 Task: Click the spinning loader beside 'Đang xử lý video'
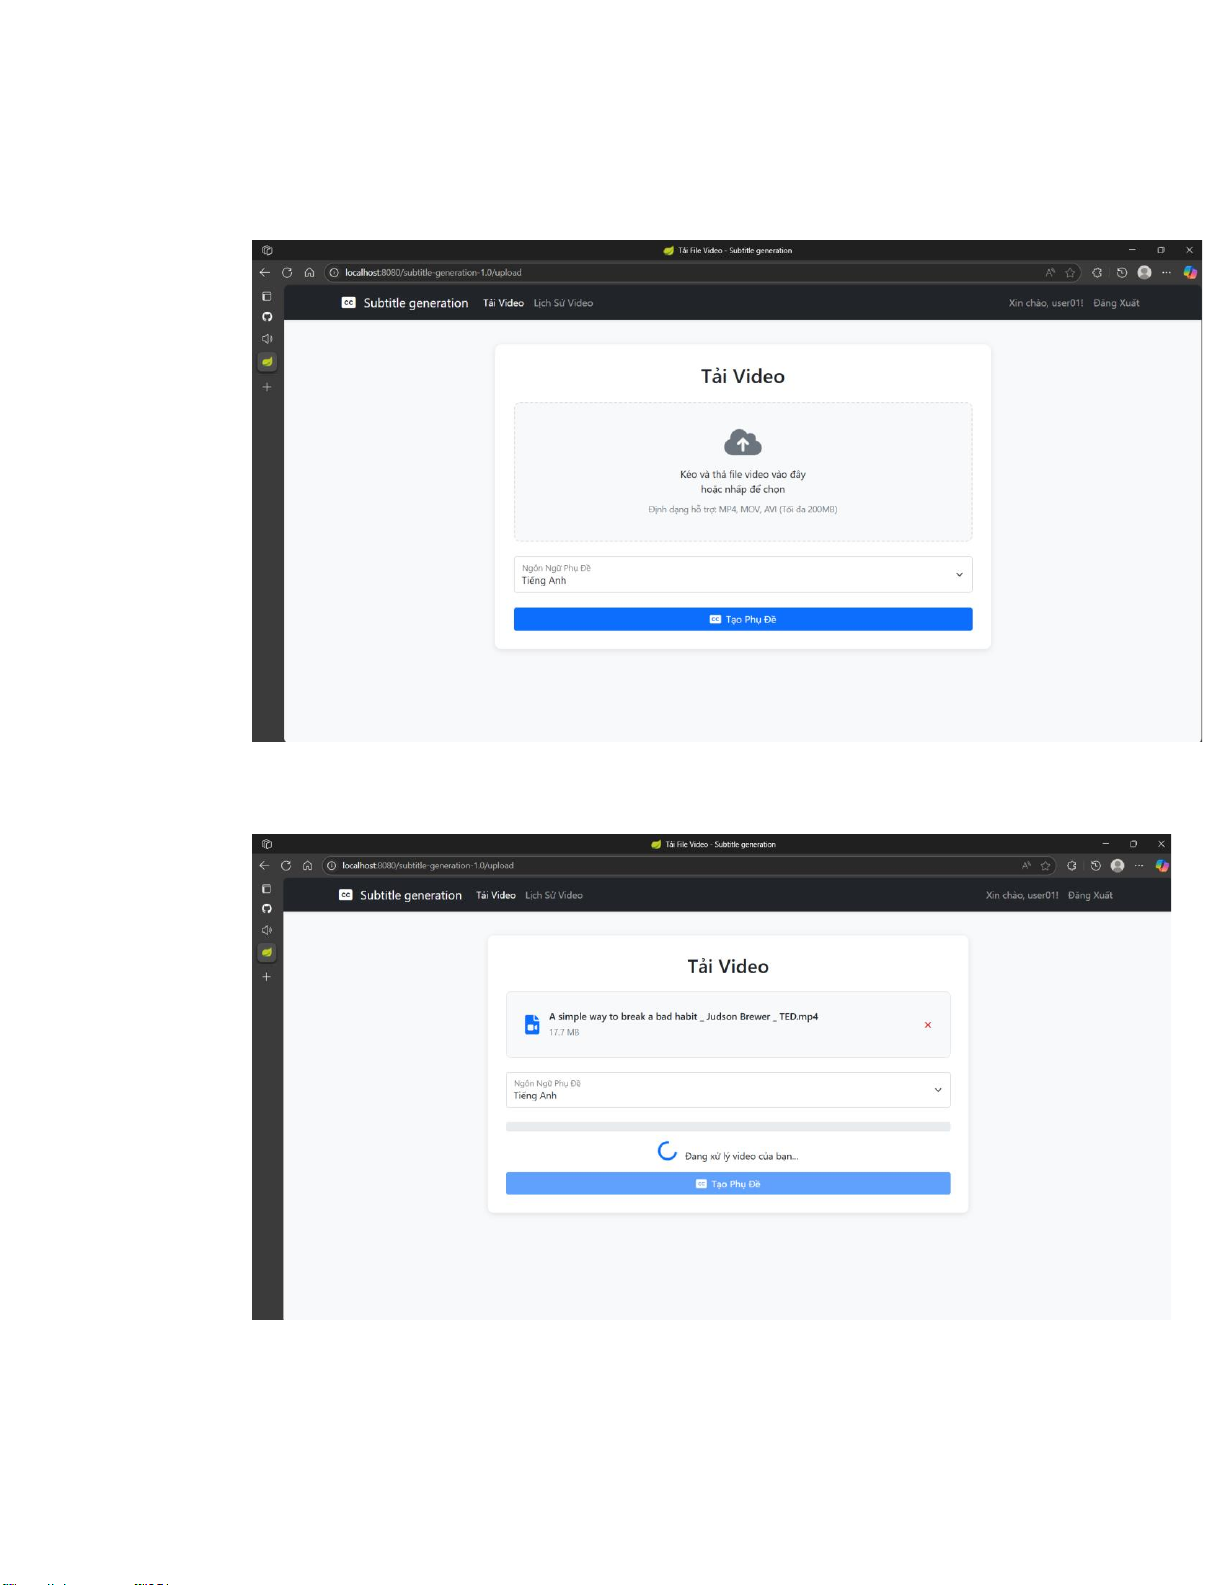[667, 1151]
